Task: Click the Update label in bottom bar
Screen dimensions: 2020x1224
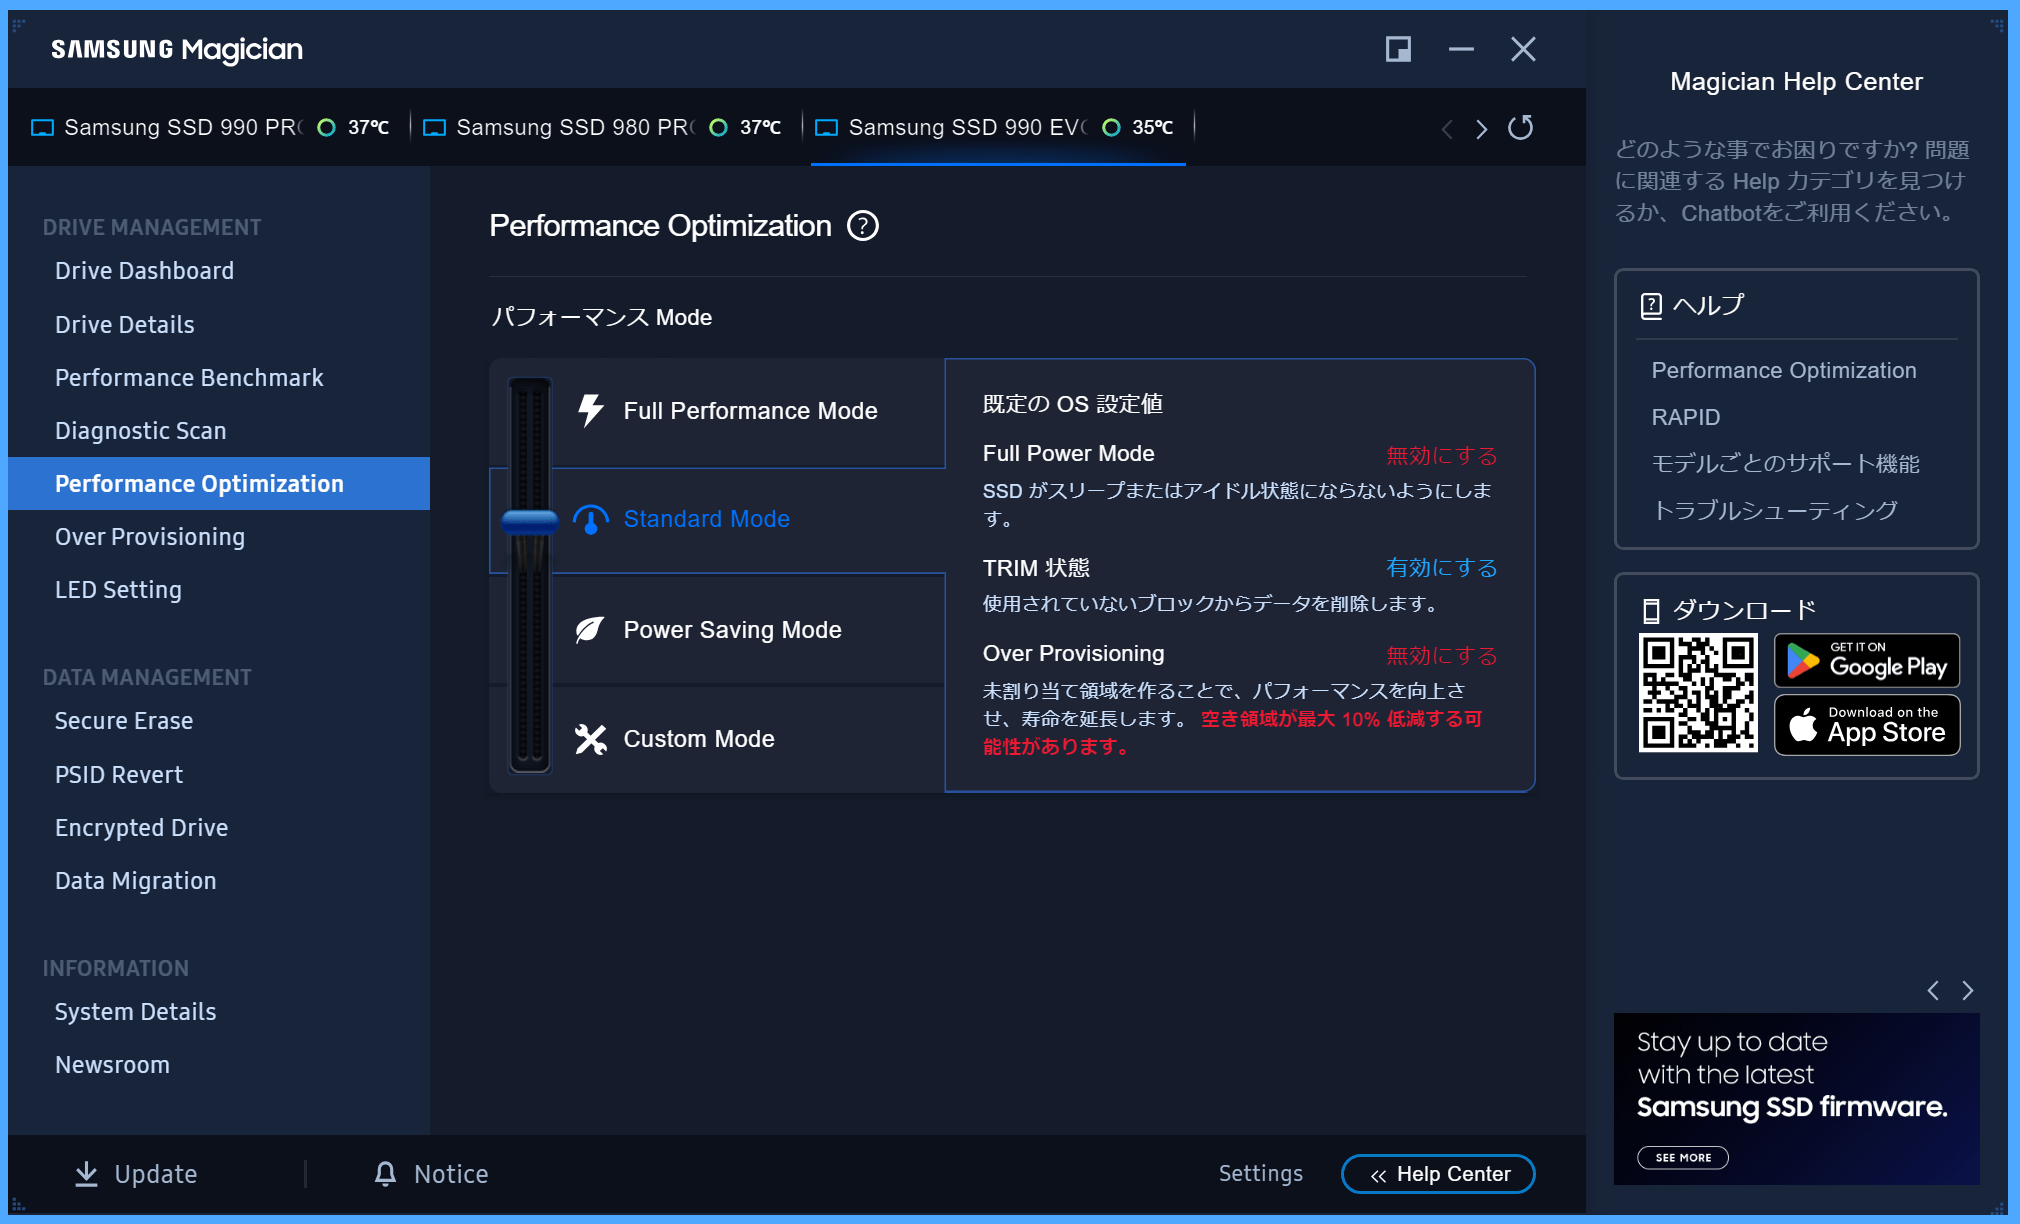Action: 155,1174
